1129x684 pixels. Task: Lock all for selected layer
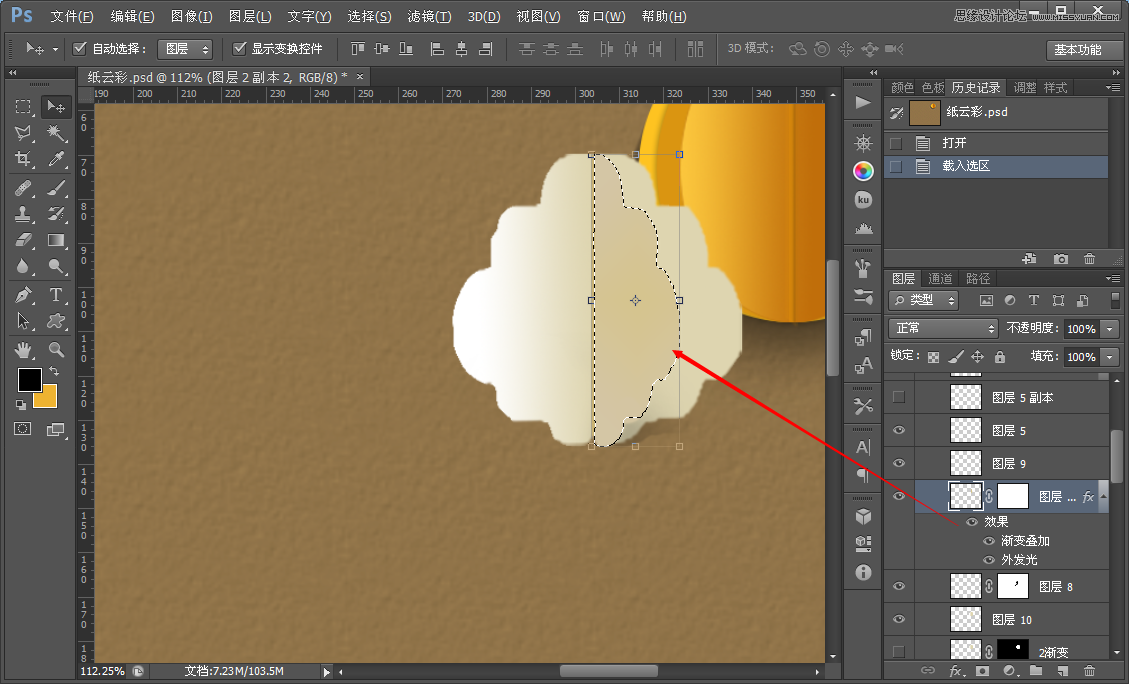point(999,356)
